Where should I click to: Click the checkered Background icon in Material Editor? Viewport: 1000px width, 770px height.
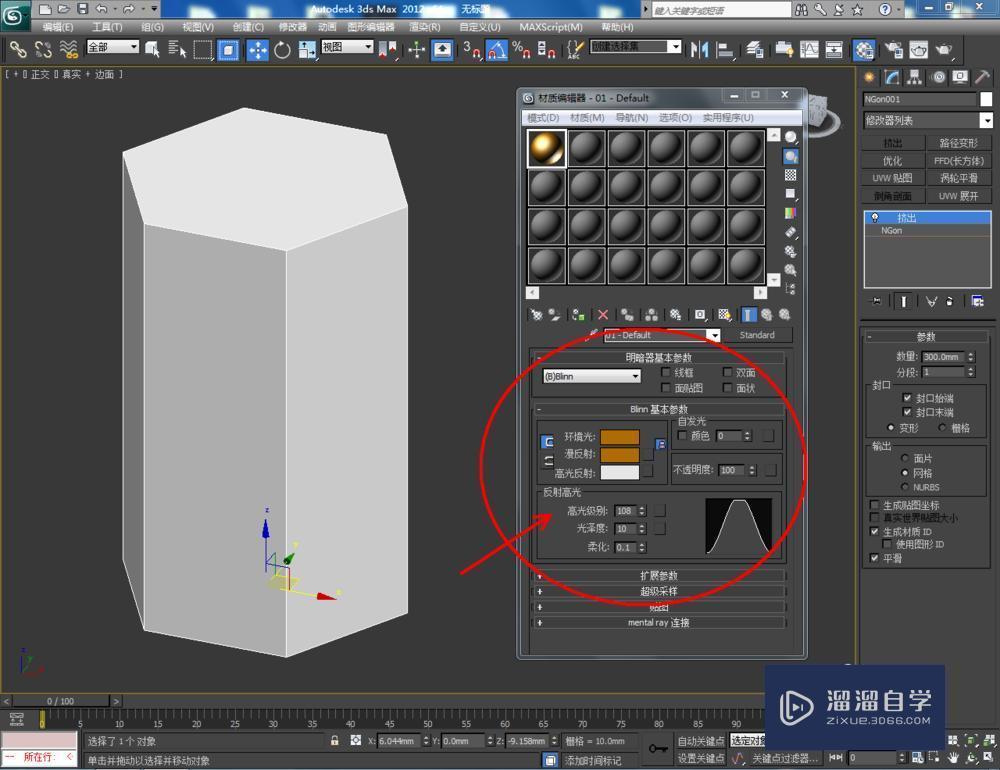click(x=790, y=173)
